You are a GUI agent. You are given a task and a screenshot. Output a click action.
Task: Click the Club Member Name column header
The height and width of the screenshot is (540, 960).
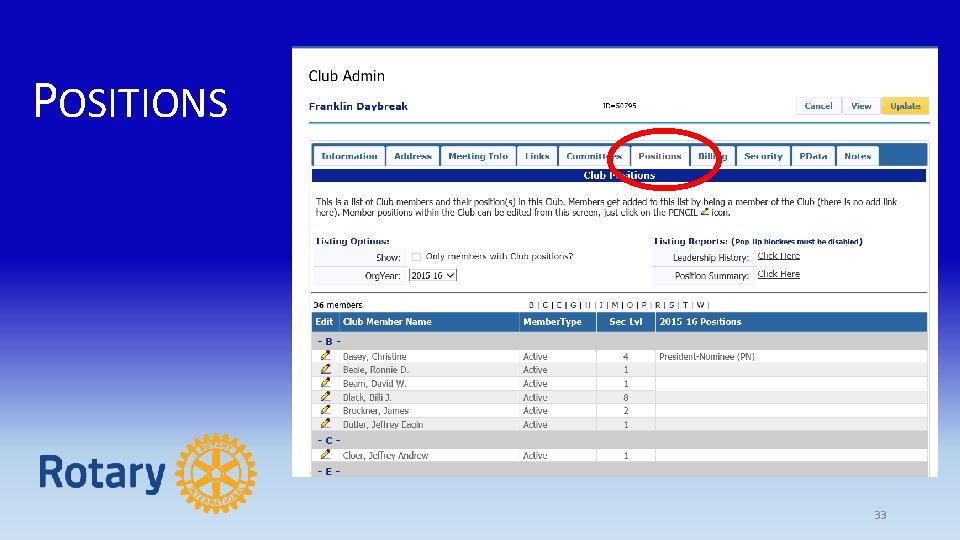click(387, 322)
